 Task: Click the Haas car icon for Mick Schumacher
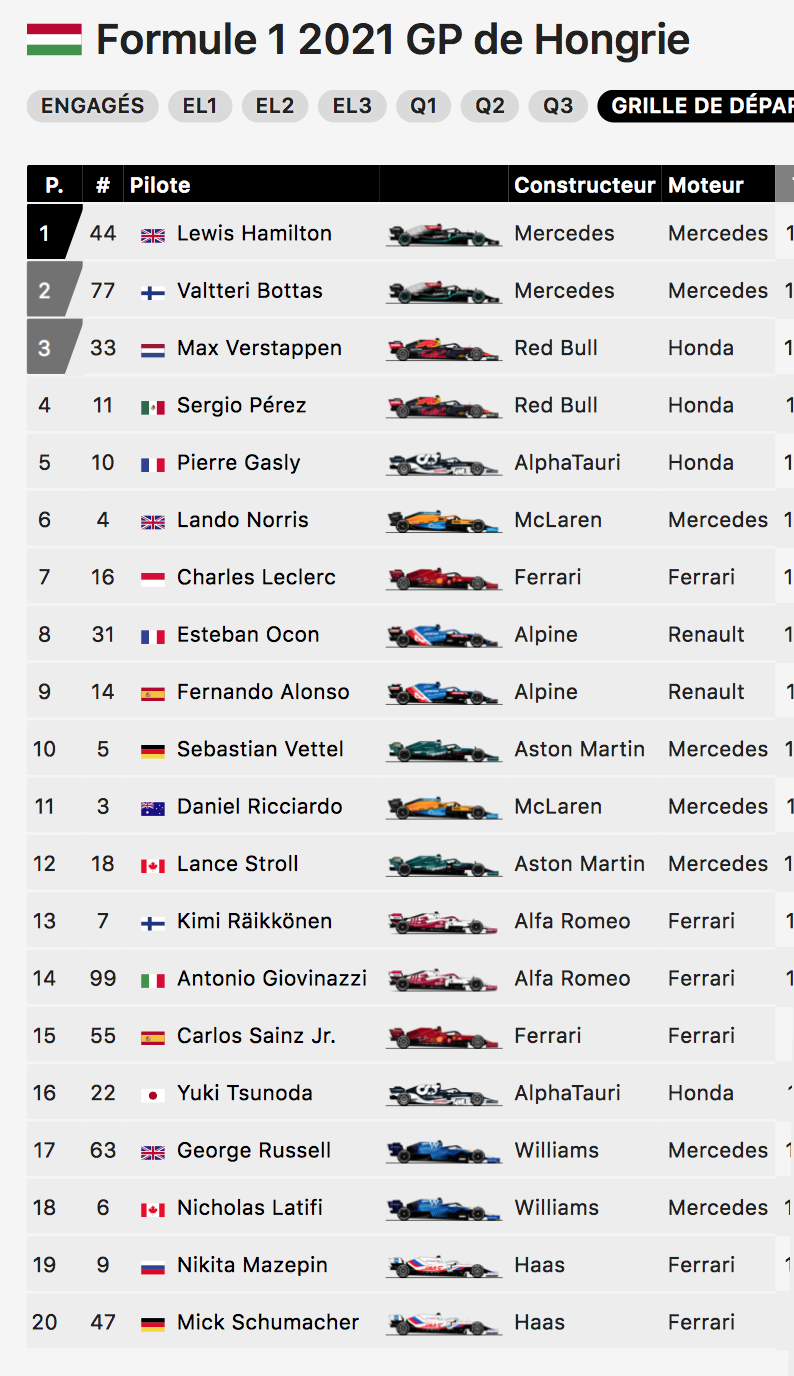[443, 1323]
